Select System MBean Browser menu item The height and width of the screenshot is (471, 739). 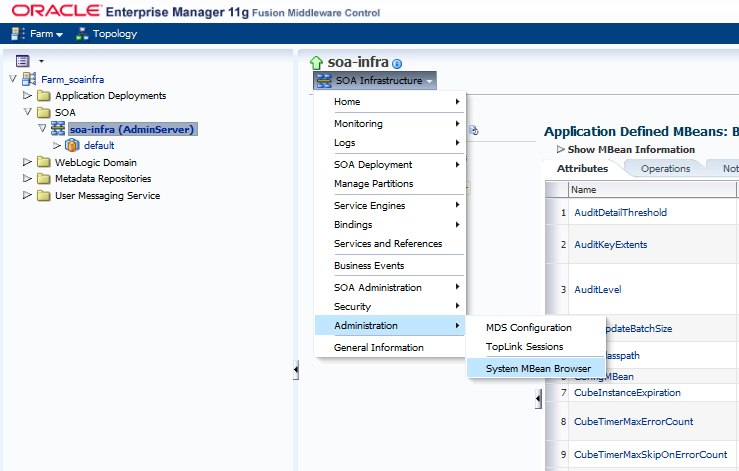pos(538,369)
